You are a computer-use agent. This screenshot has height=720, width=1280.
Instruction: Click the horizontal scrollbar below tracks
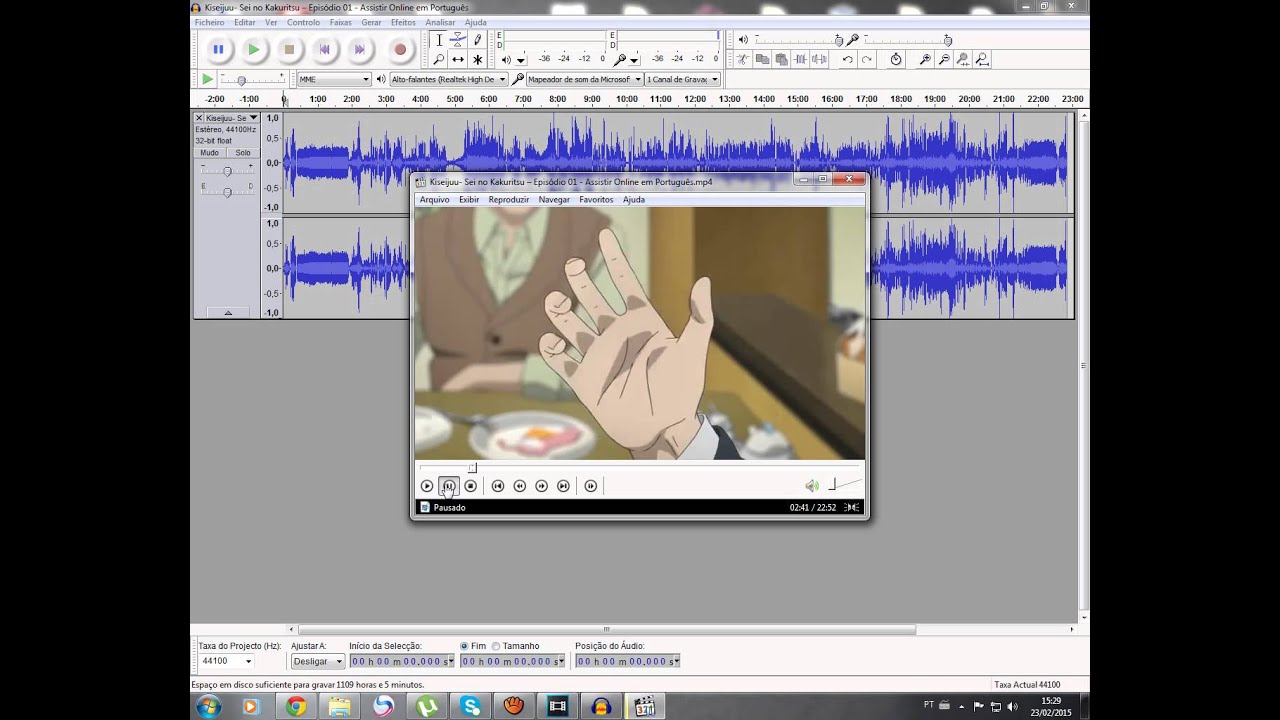click(607, 630)
